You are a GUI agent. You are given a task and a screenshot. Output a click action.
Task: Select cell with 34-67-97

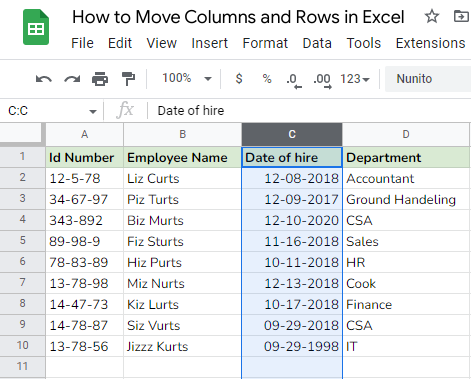coord(85,199)
